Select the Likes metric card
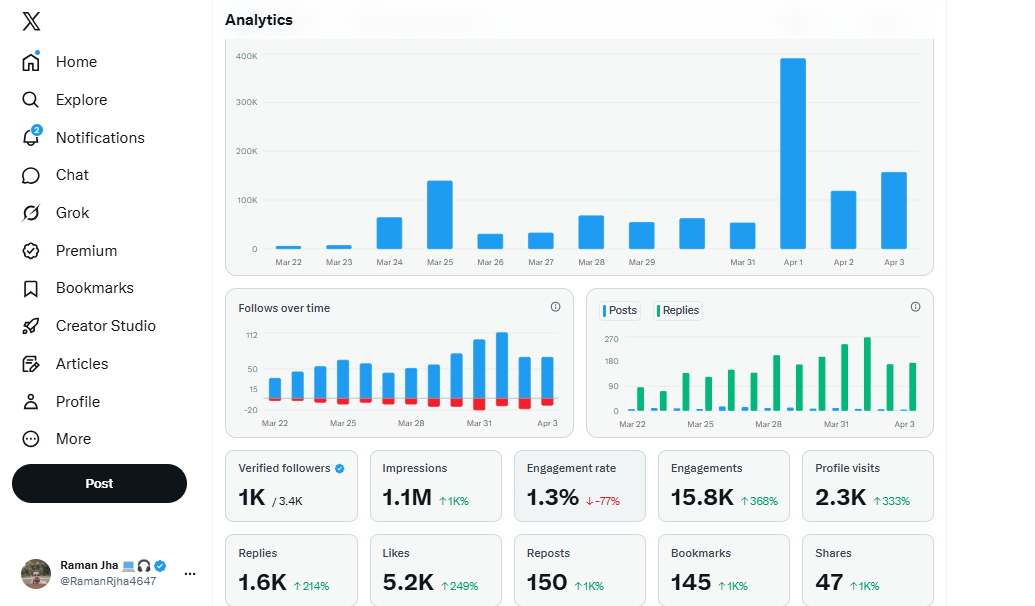Screen dimensions: 1035x606 [x=436, y=570]
